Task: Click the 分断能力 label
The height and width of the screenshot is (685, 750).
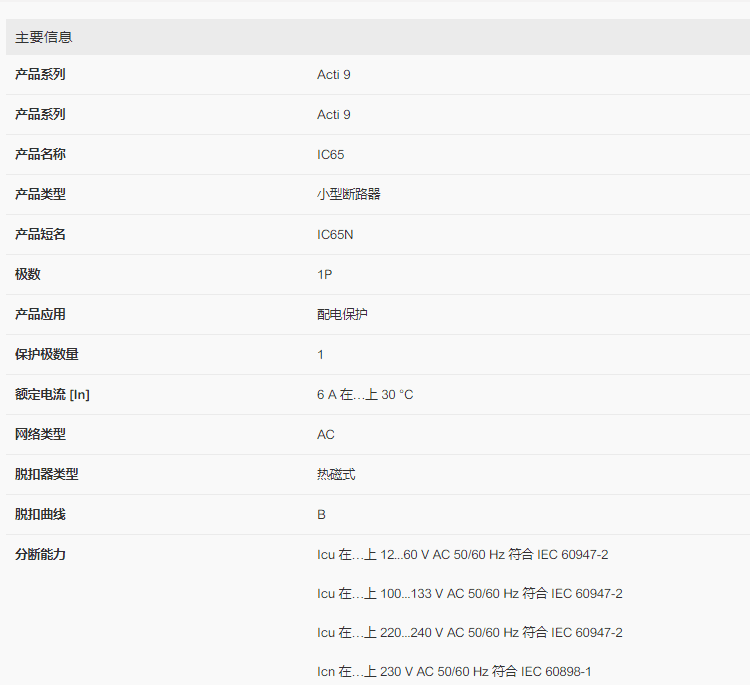Action: (x=40, y=554)
